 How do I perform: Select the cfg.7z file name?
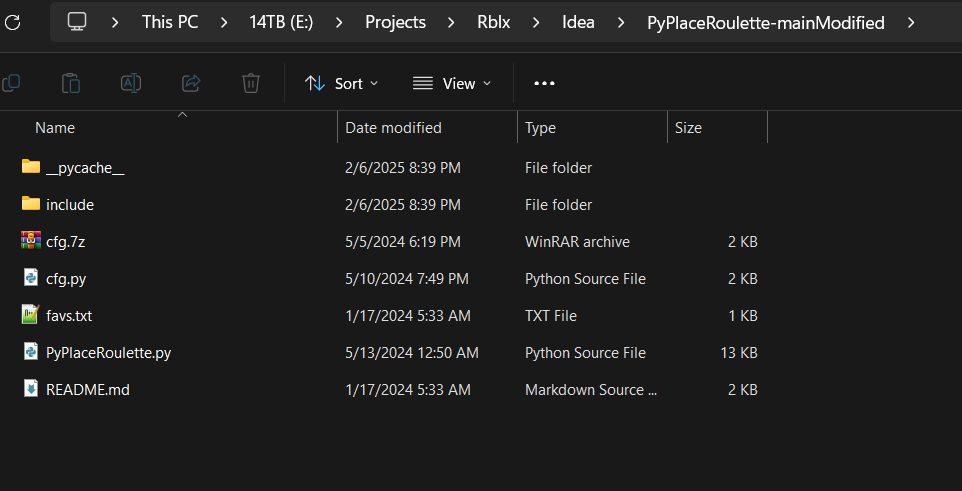[x=66, y=242]
